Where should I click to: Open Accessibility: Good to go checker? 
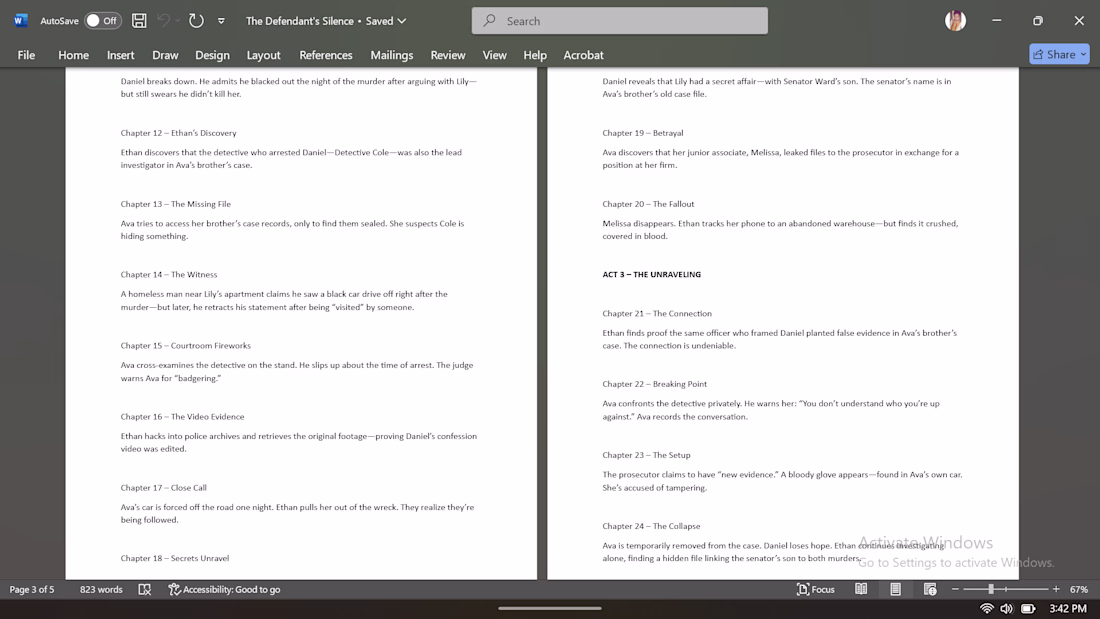224,590
